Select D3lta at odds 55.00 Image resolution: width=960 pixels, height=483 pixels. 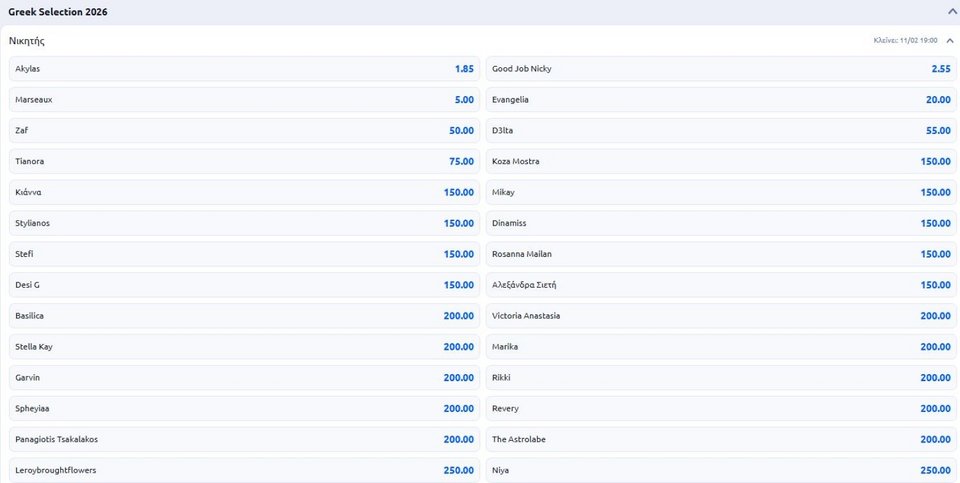[720, 131]
